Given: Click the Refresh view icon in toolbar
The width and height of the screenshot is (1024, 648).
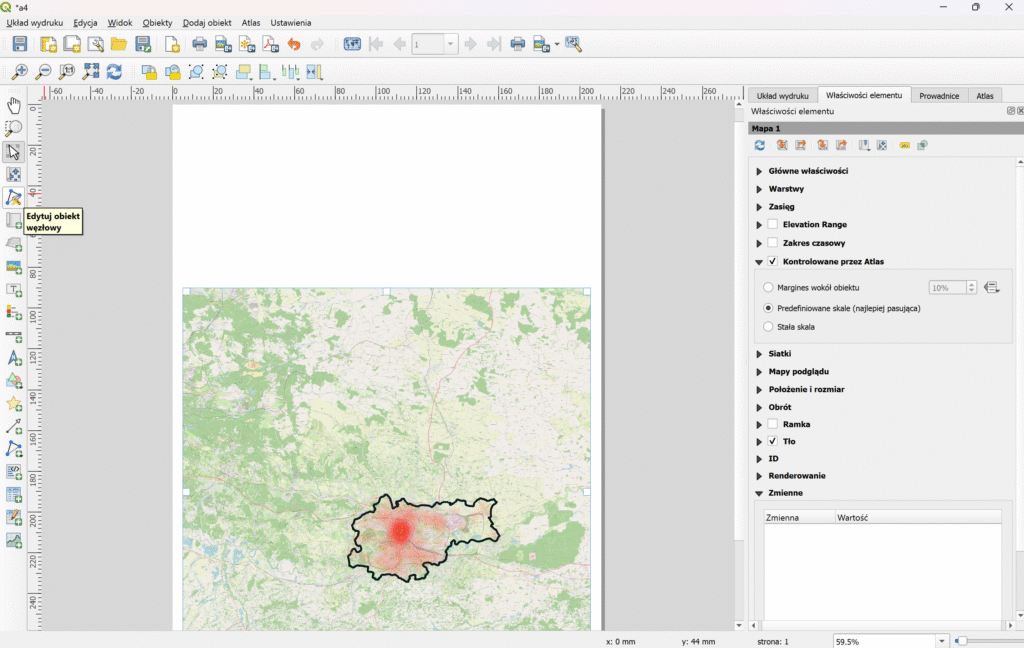Looking at the screenshot, I should [x=115, y=72].
